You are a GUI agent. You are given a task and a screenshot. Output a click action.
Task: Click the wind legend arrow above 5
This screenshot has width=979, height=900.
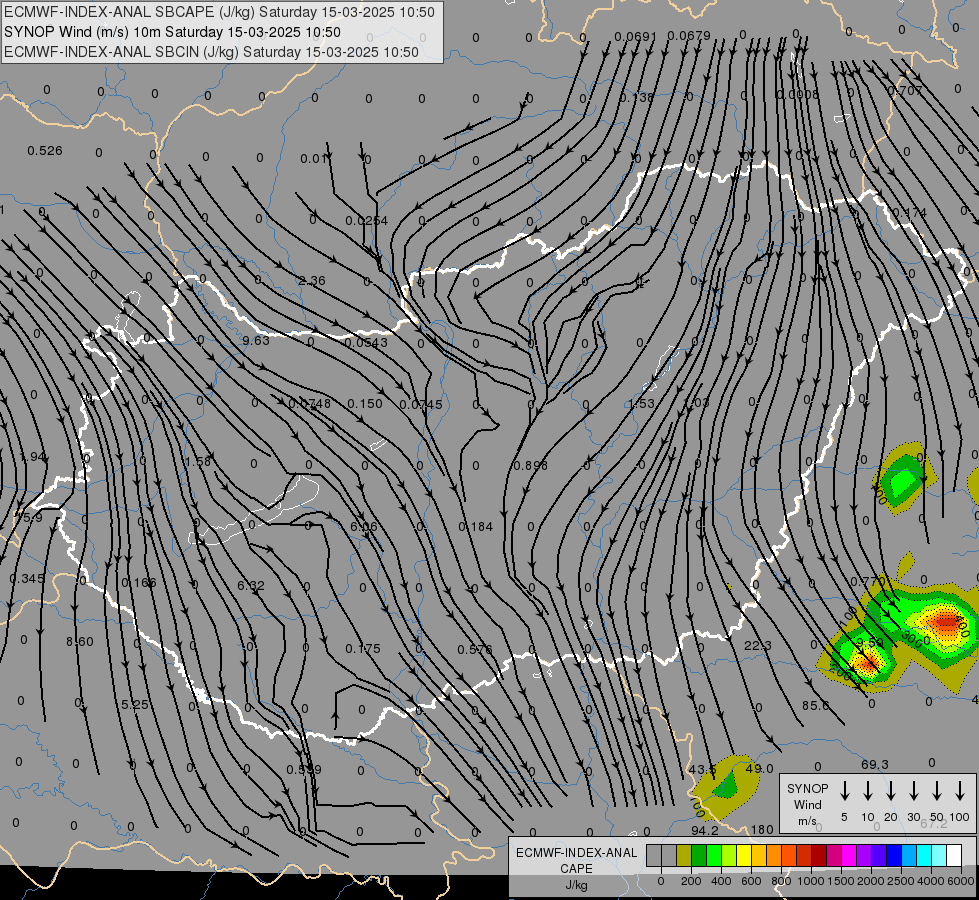(845, 791)
